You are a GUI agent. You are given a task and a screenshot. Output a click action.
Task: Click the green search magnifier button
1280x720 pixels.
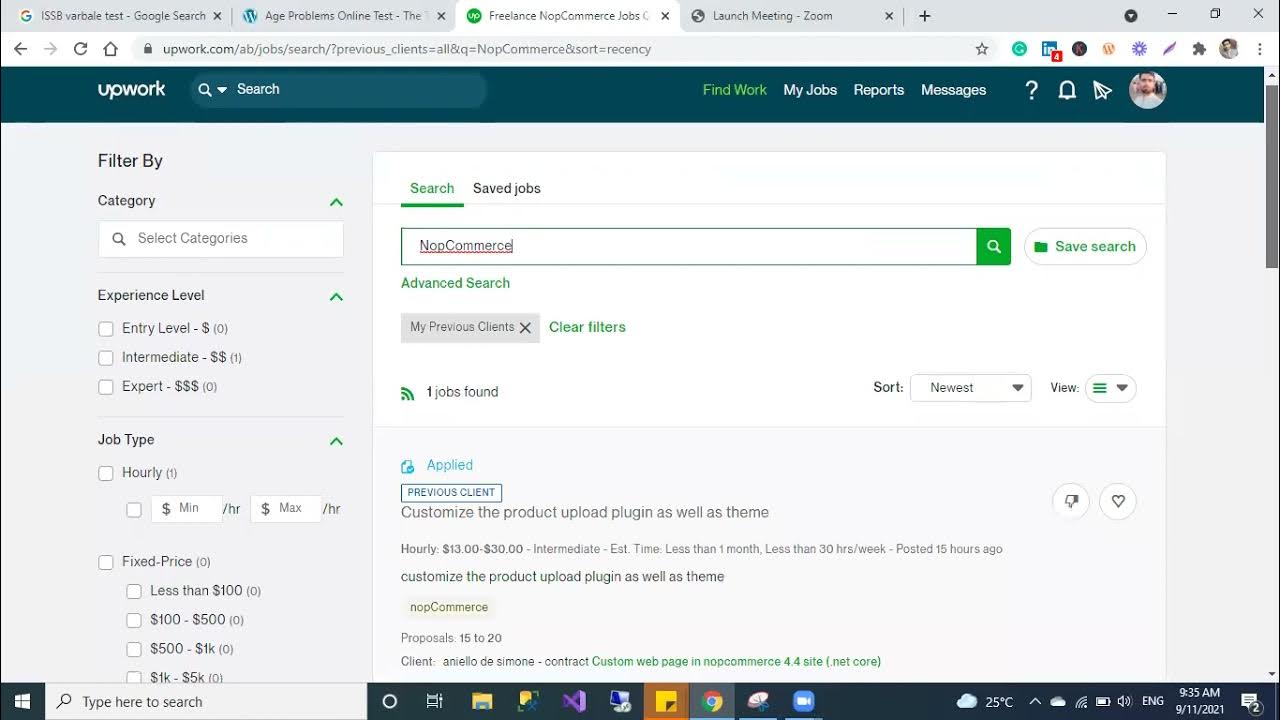click(993, 246)
